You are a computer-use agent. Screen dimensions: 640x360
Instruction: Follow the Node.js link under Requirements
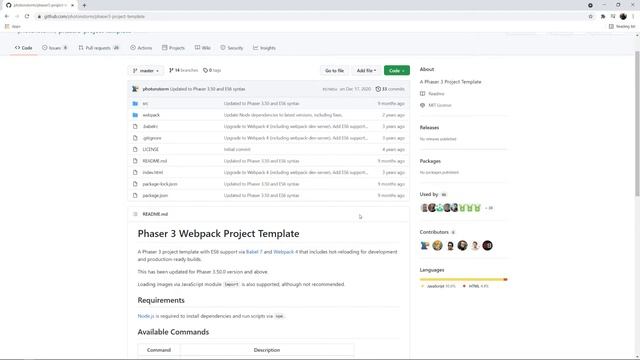pos(146,316)
